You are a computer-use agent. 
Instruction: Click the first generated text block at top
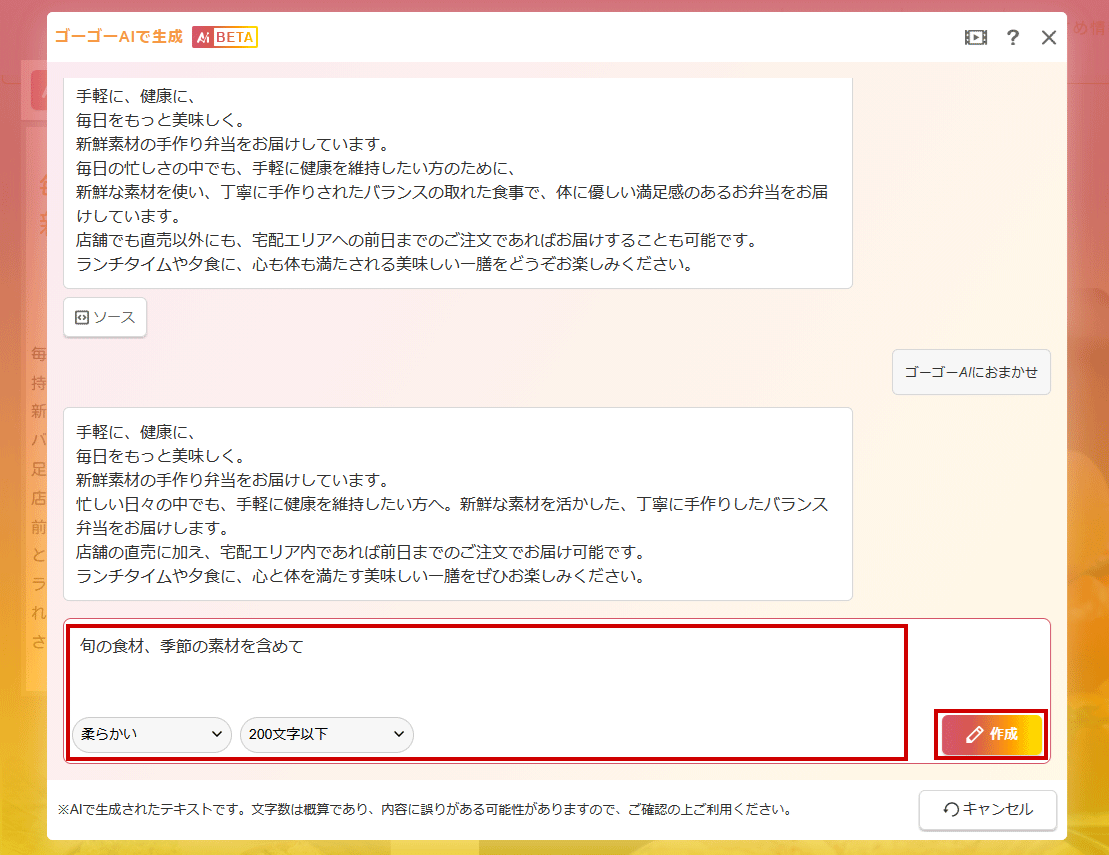tap(458, 180)
